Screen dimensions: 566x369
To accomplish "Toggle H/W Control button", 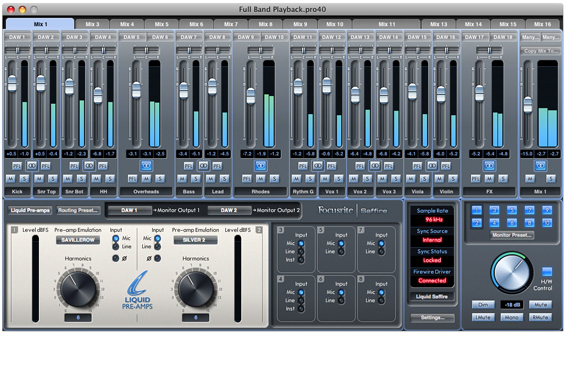I will (547, 271).
